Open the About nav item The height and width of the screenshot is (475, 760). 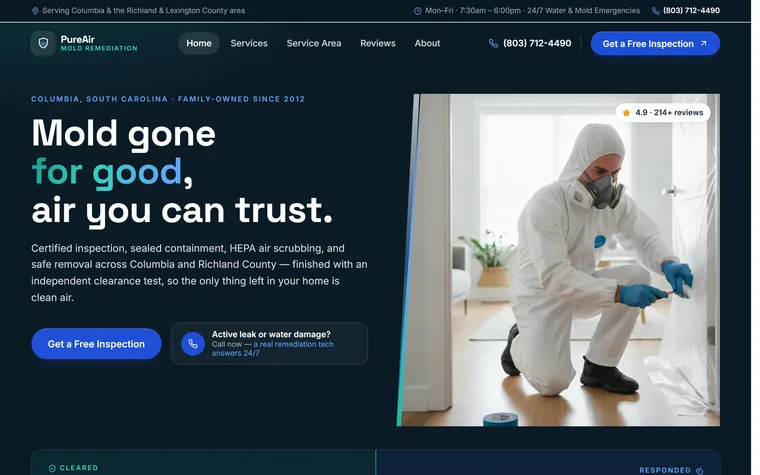point(427,44)
